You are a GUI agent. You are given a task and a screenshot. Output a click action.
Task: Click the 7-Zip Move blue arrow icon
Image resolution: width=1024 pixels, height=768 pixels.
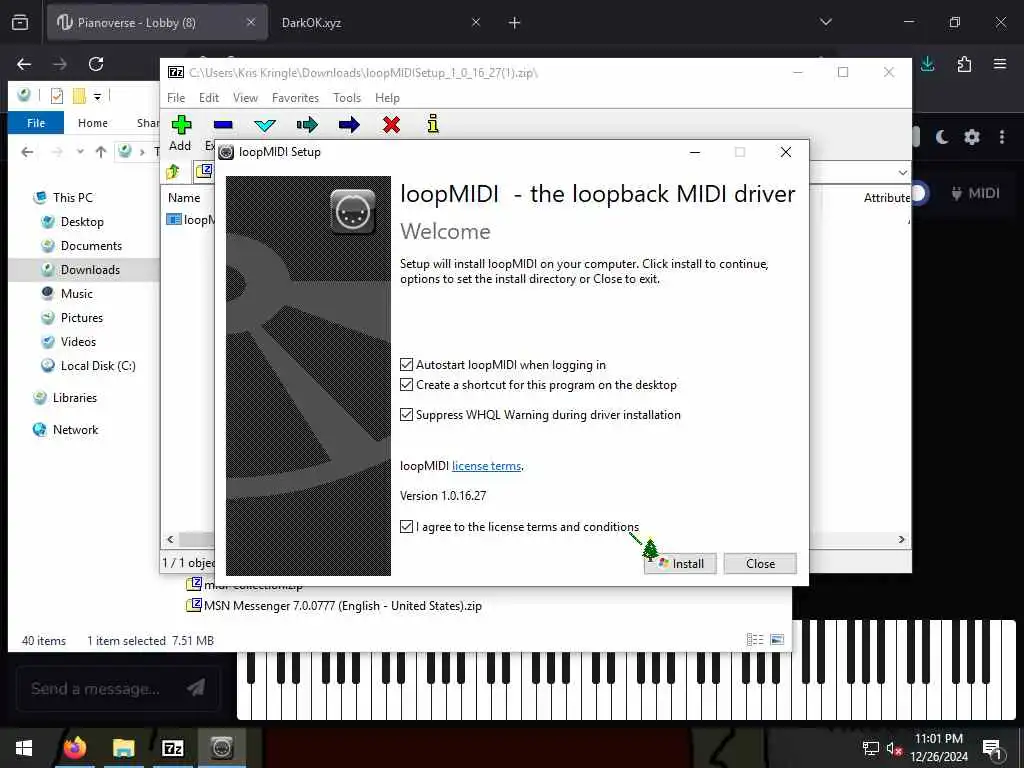349,124
